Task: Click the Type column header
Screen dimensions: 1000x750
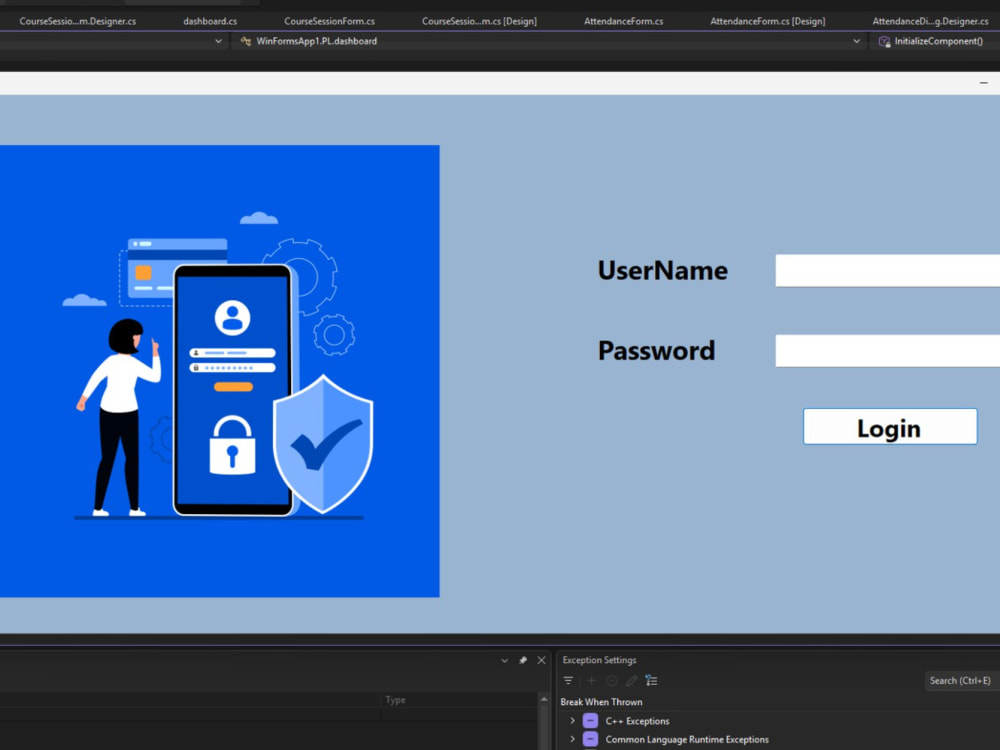Action: coord(395,700)
